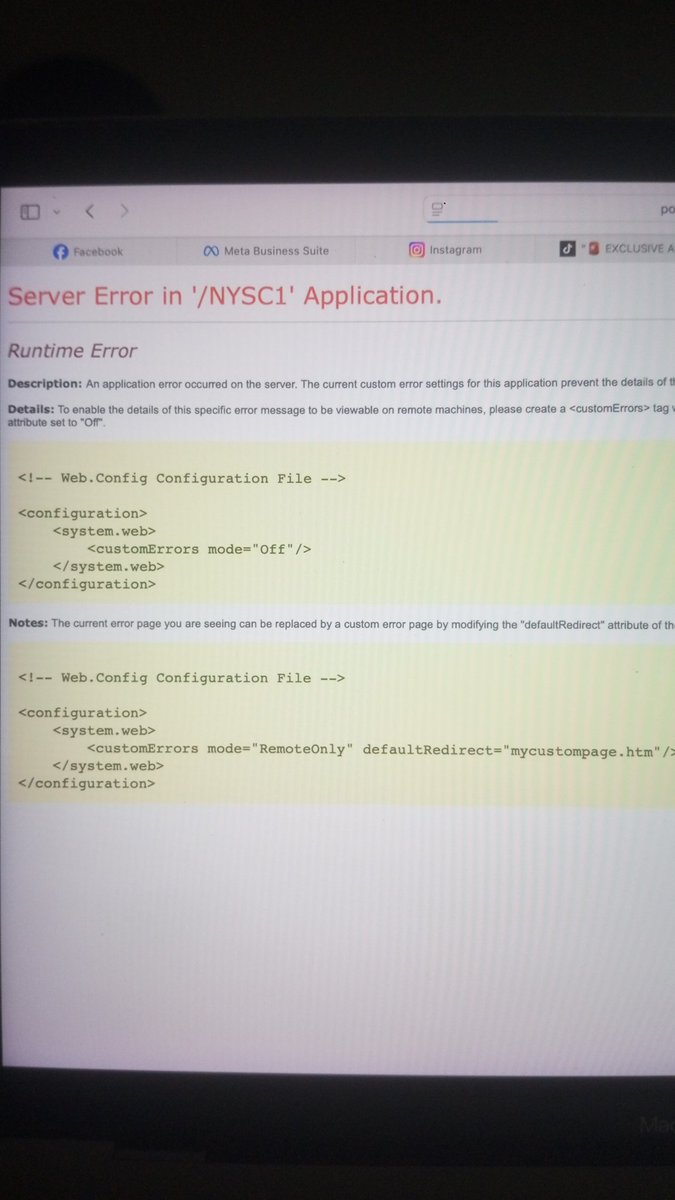Click the "Description:" label
675x1200 pixels.
tap(45, 384)
